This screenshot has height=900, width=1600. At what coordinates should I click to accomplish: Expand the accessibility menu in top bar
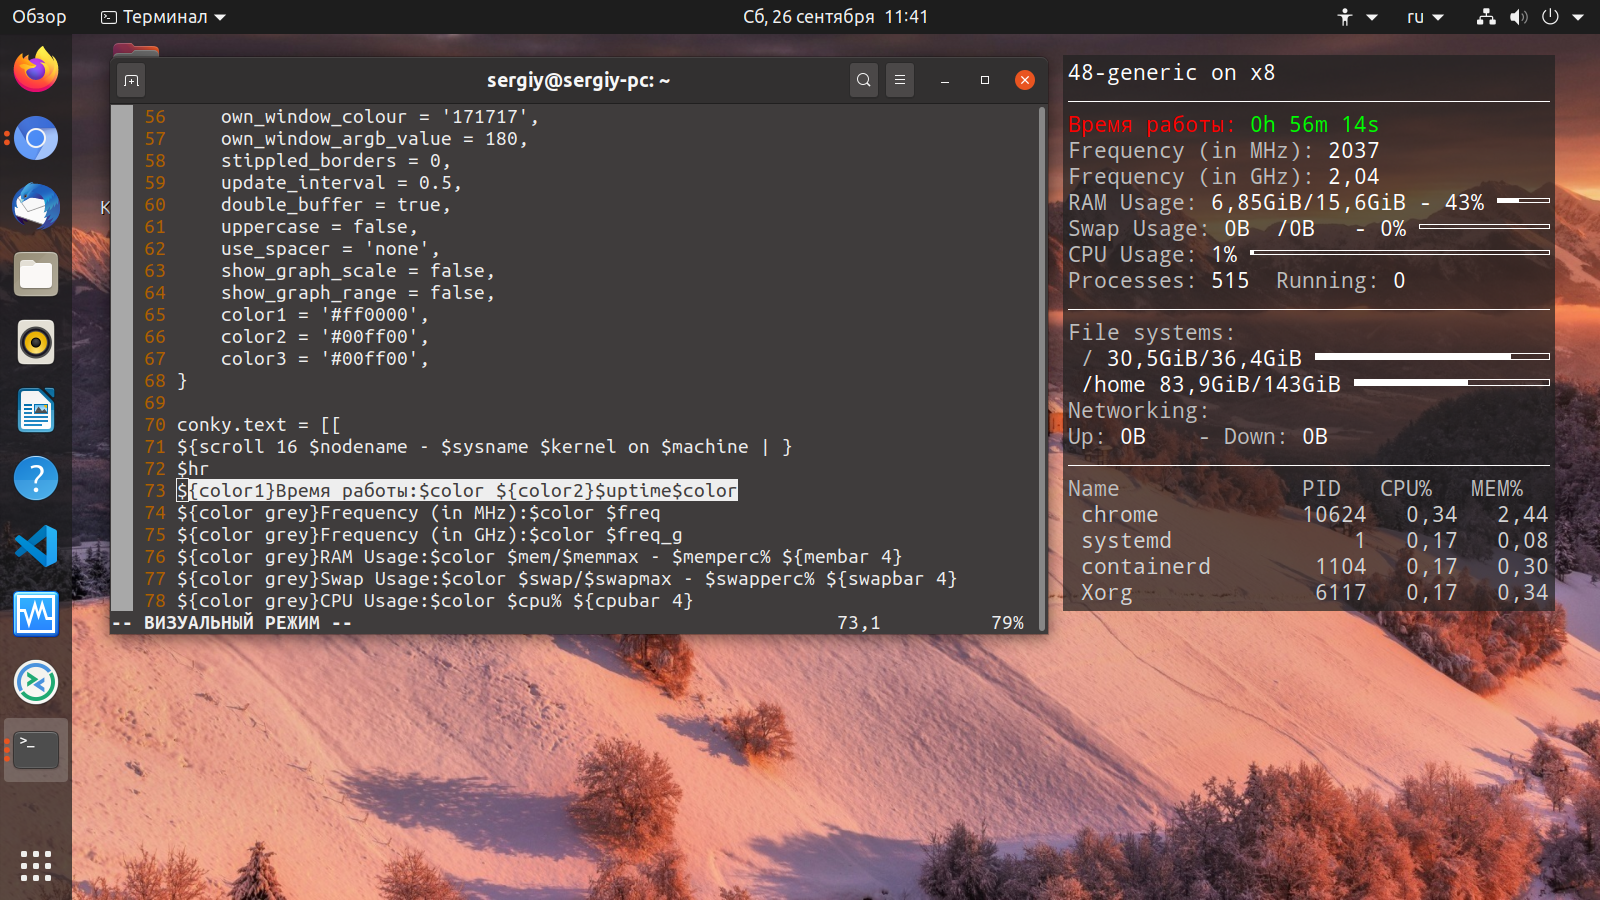tap(1358, 17)
